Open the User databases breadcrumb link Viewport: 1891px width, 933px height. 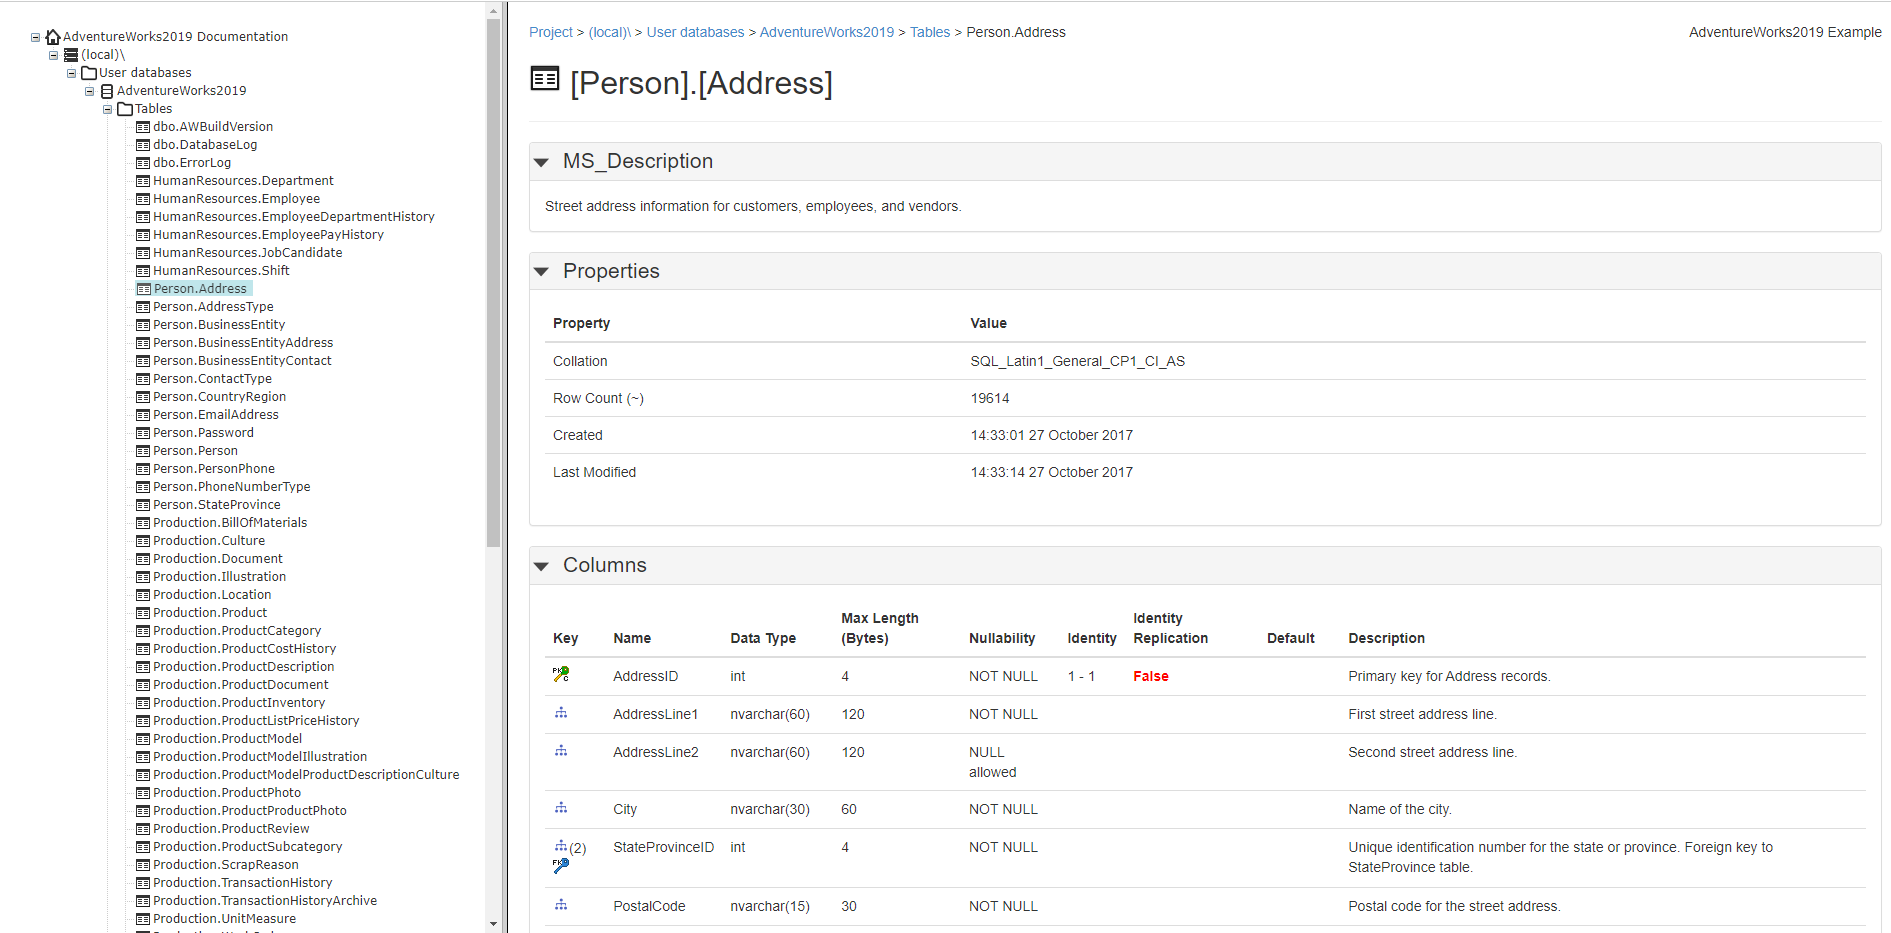pos(695,32)
